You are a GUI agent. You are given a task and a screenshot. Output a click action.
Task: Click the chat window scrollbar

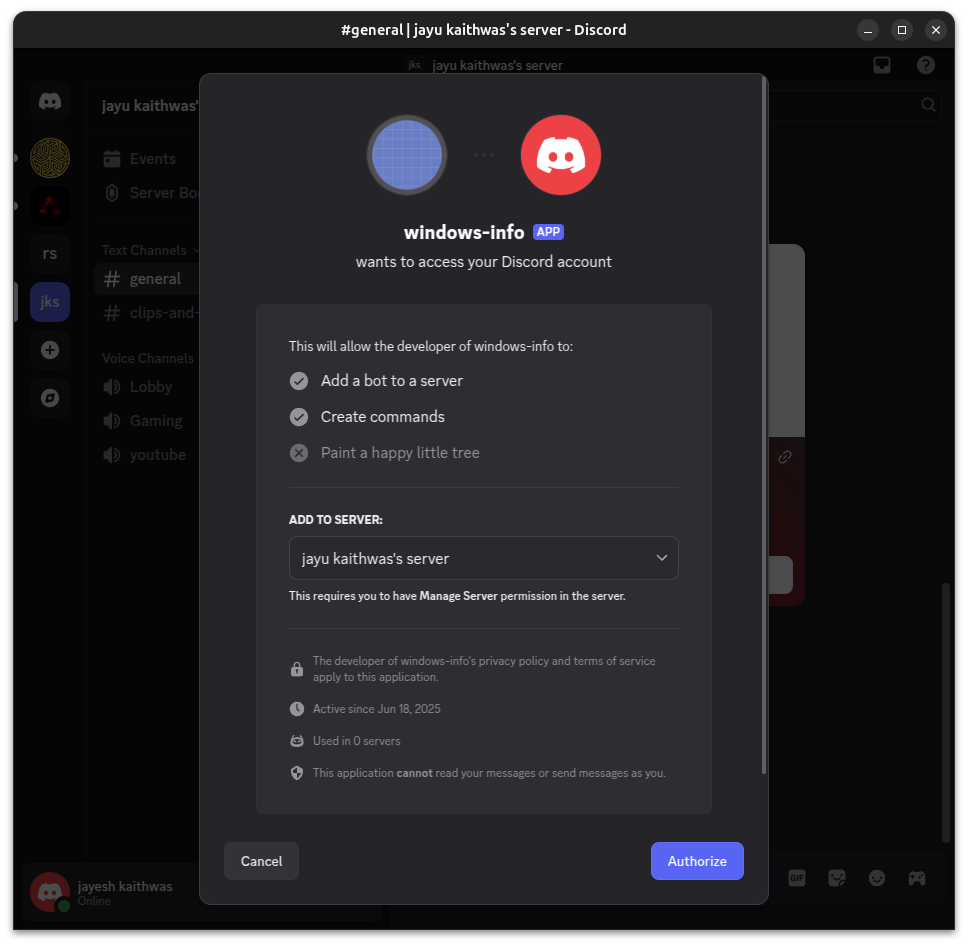[945, 713]
